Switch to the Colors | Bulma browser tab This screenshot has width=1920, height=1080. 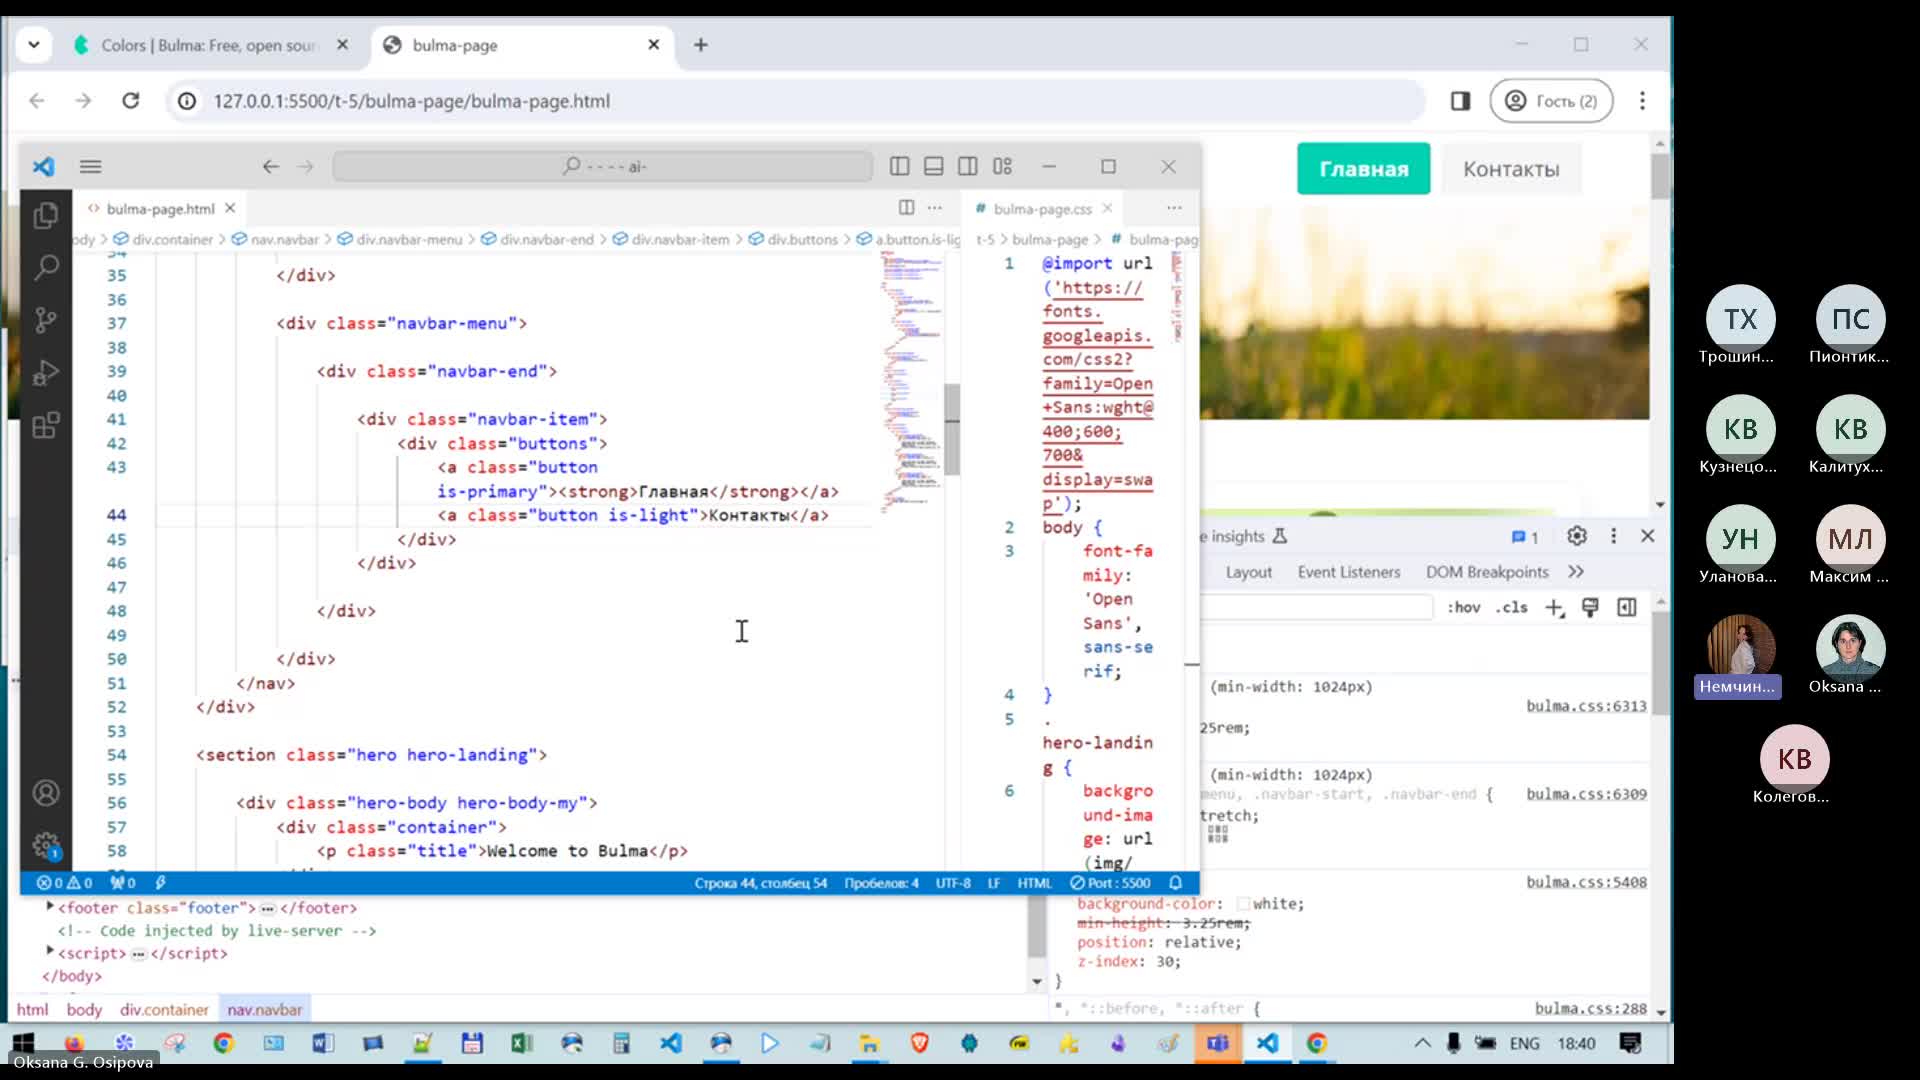[x=210, y=45]
